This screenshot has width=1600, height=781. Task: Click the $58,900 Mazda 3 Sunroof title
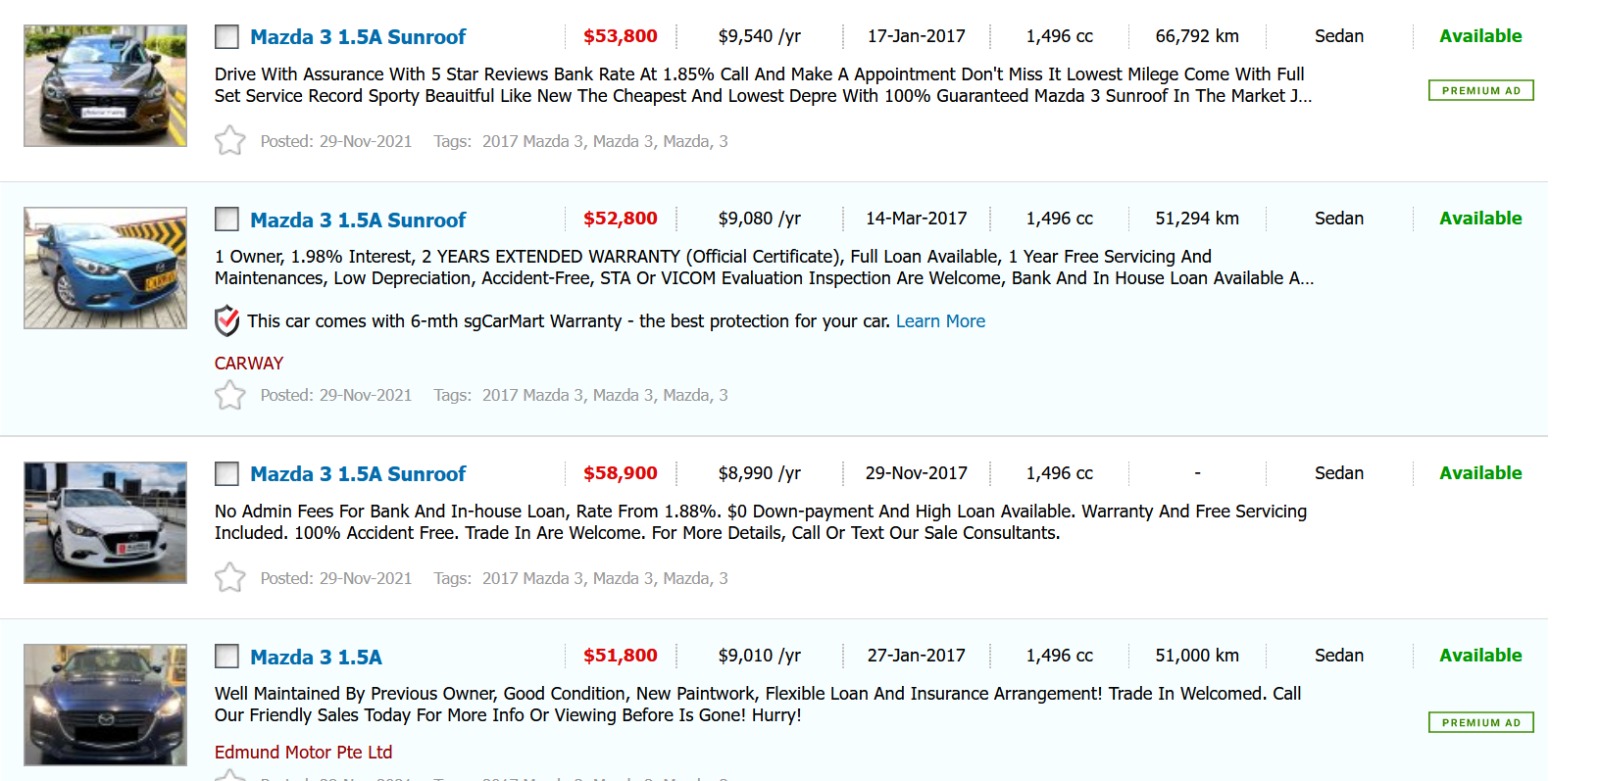pyautogui.click(x=357, y=474)
